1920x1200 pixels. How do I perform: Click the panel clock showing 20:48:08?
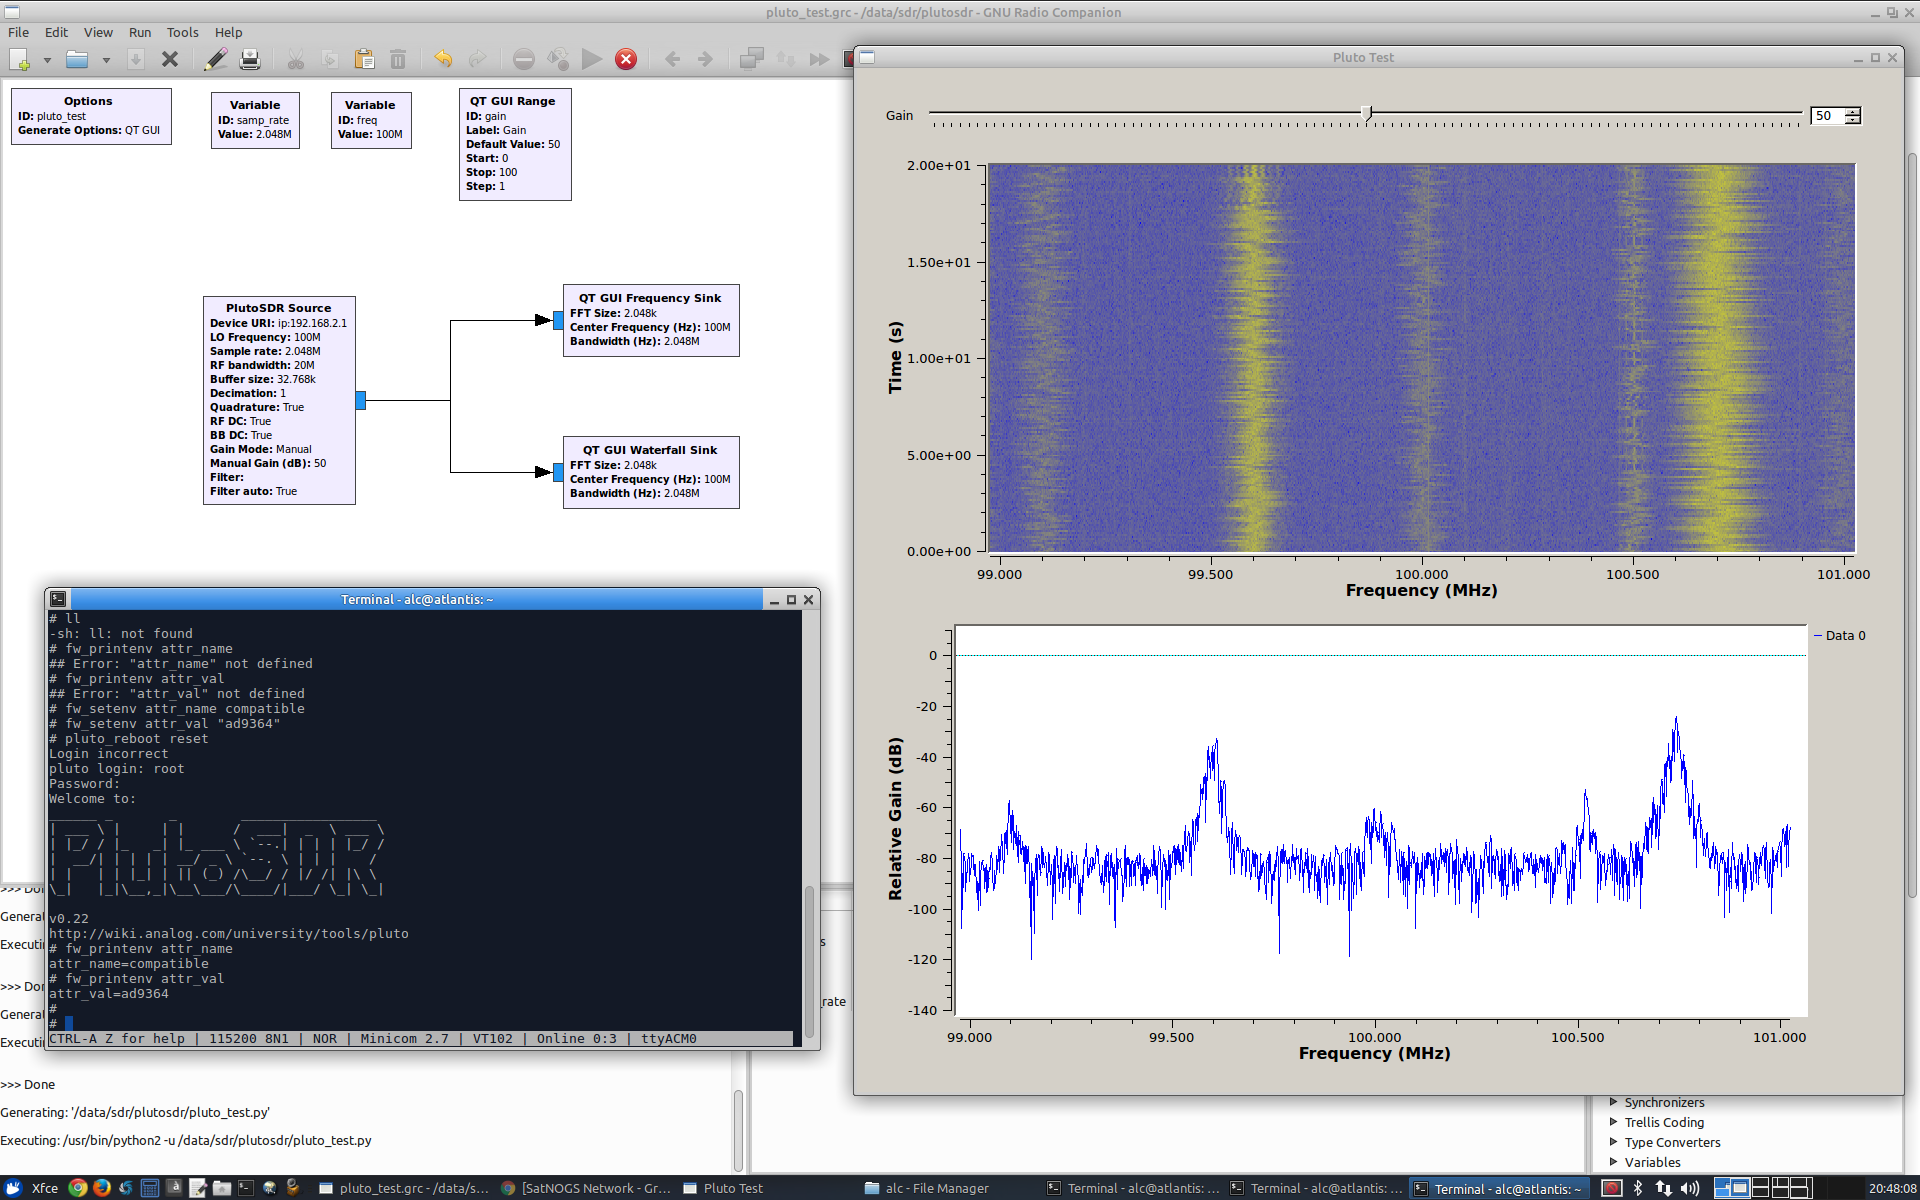coord(1892,1188)
